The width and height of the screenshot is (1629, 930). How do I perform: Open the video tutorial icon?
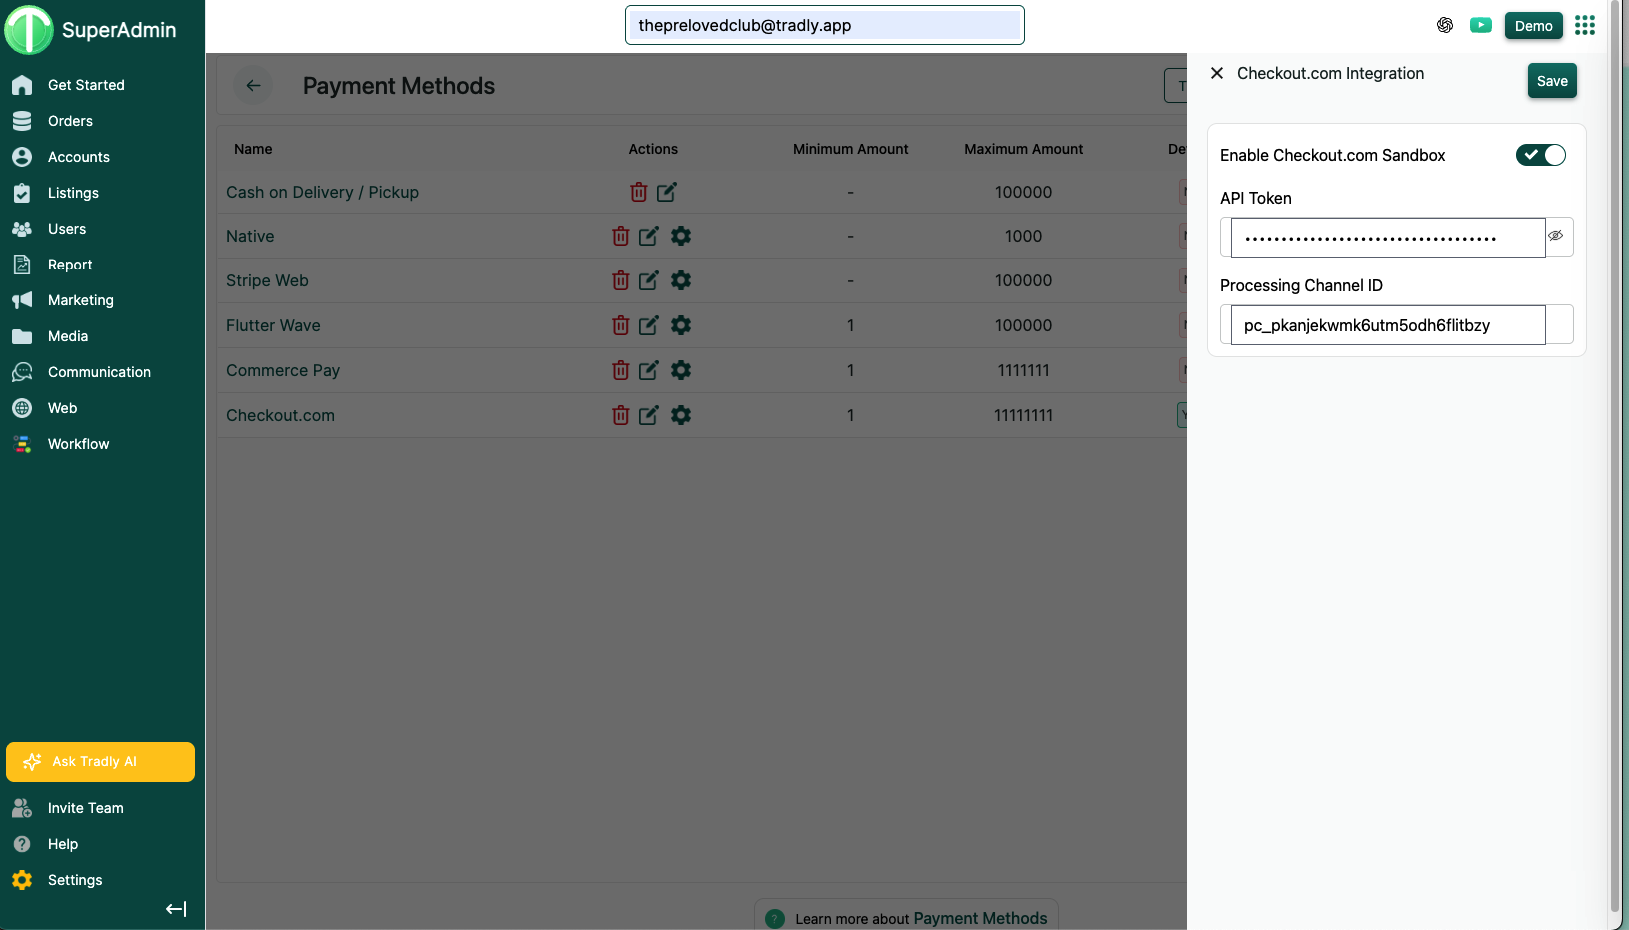(x=1480, y=26)
